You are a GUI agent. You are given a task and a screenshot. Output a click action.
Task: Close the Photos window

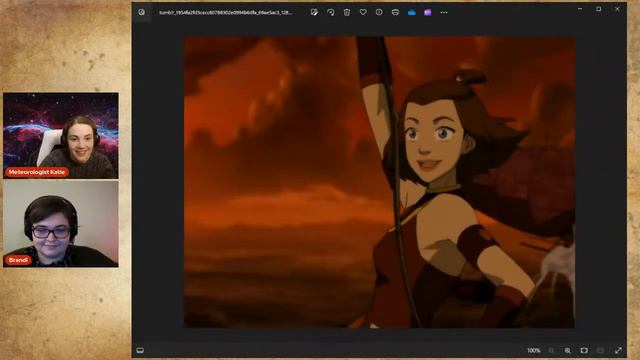[617, 9]
